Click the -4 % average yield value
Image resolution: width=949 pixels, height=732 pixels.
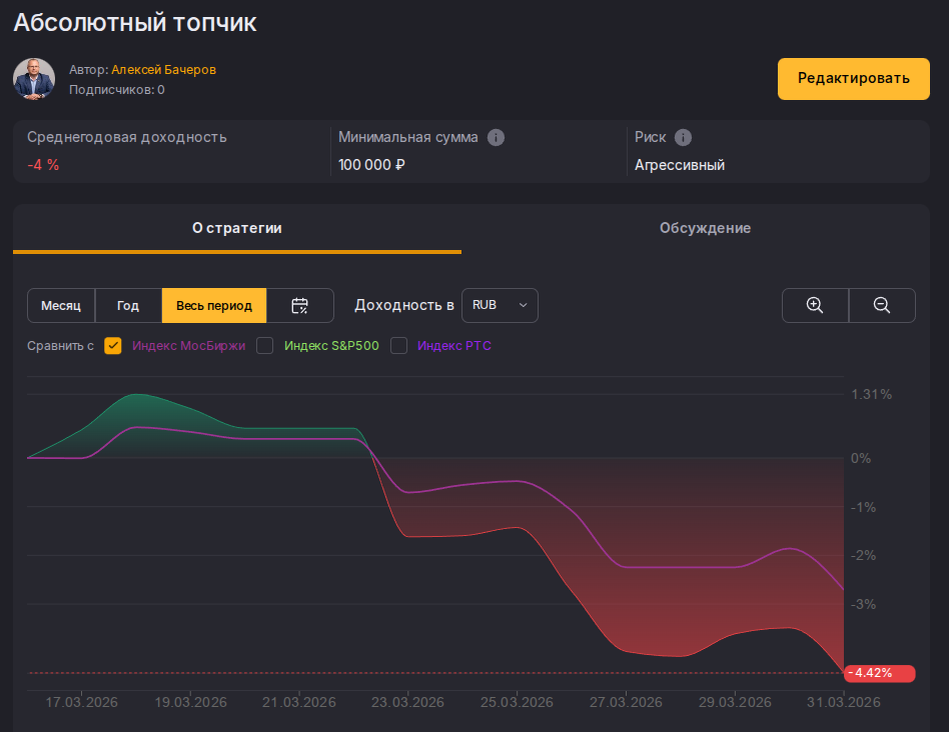coord(44,165)
